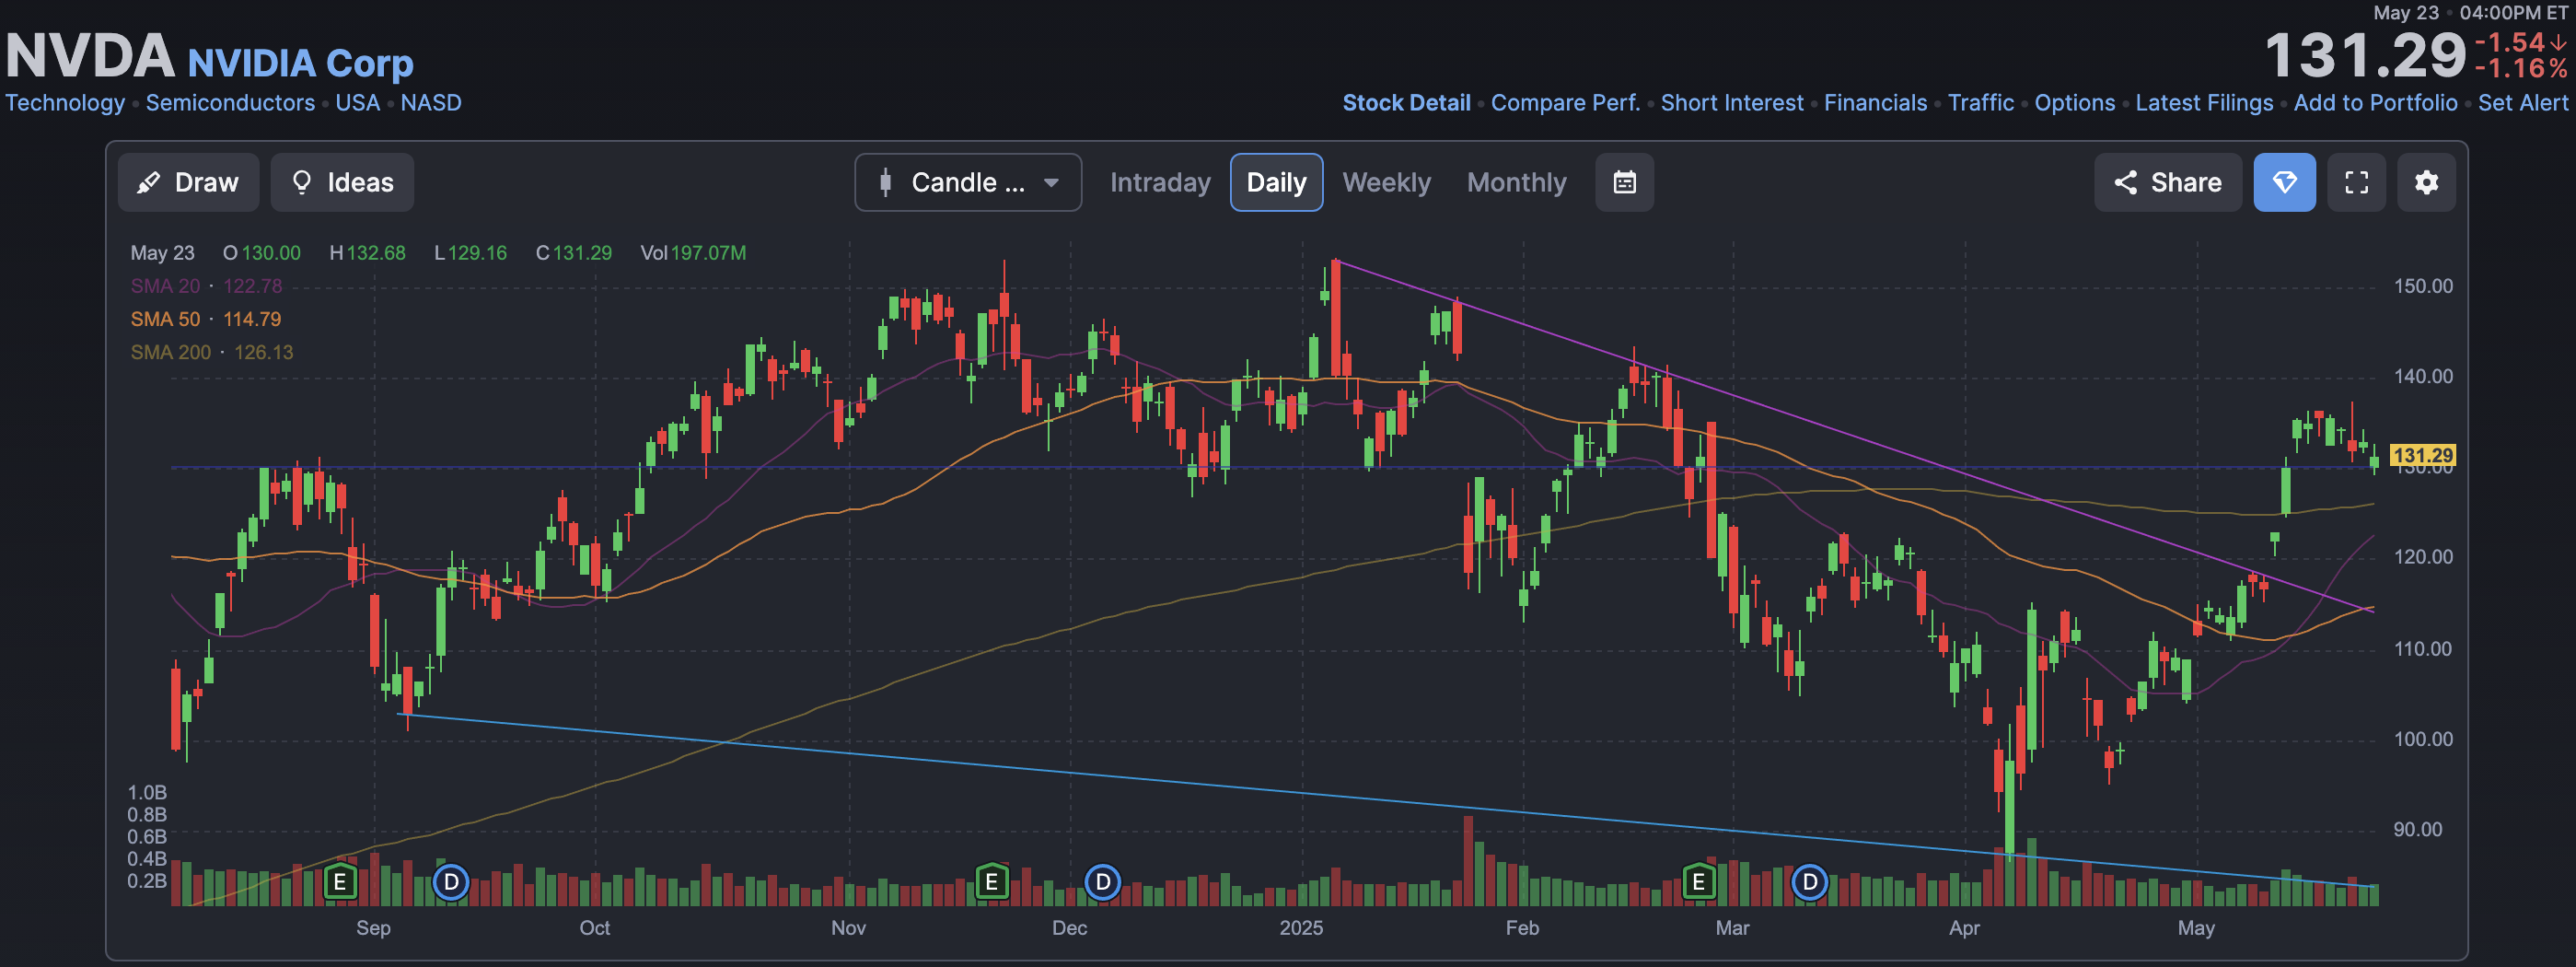Viewport: 2576px width, 967px height.
Task: Click the 2025 label on time axis
Action: (1301, 928)
